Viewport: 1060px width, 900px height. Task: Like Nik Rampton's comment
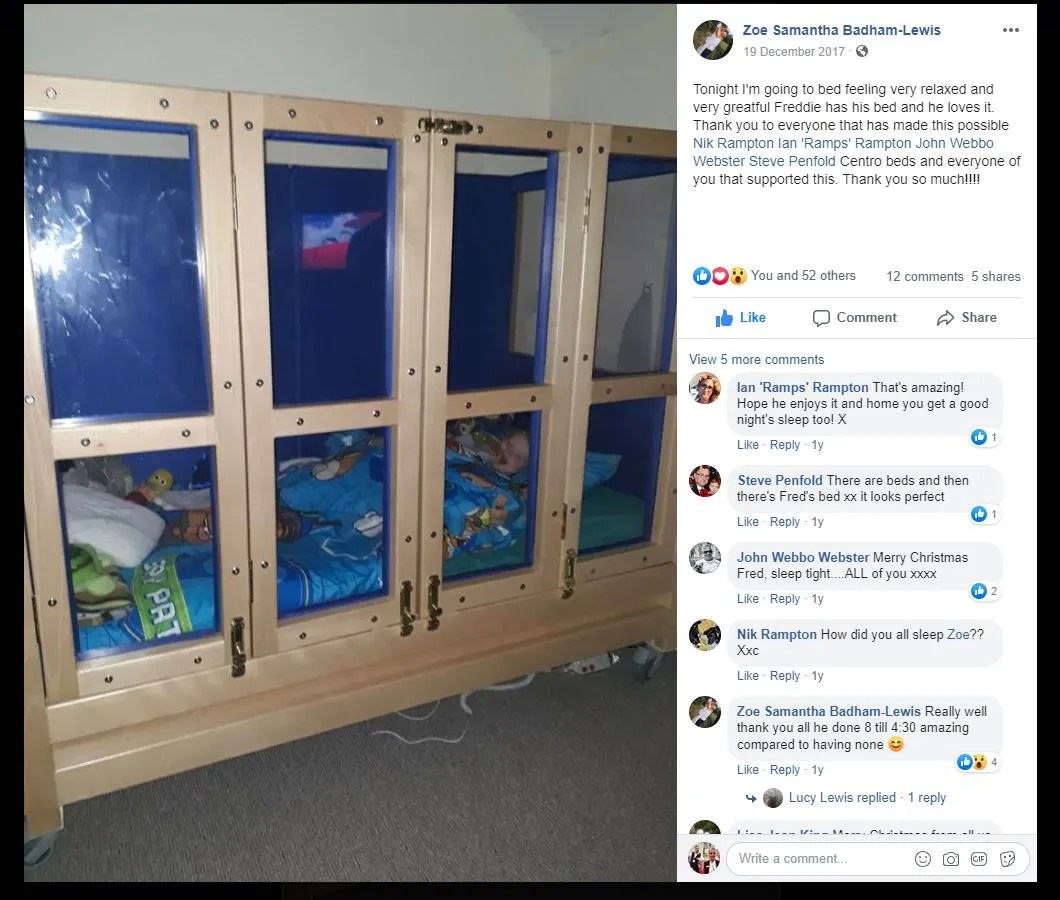point(748,676)
